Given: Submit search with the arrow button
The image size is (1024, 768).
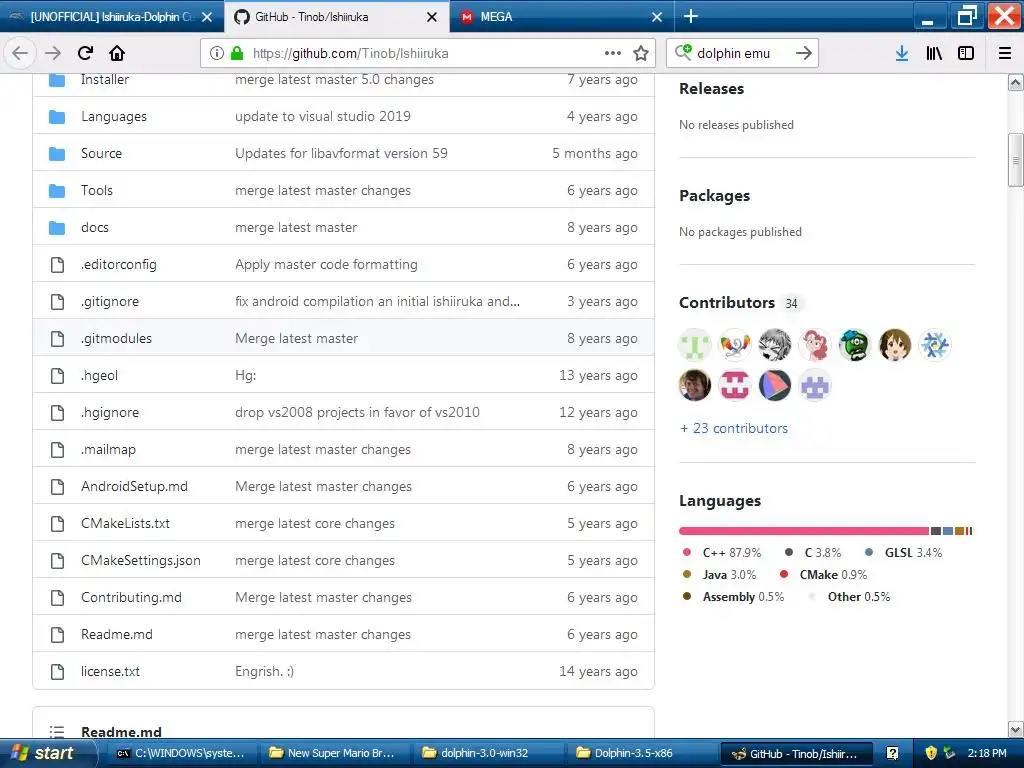Looking at the screenshot, I should coord(804,53).
